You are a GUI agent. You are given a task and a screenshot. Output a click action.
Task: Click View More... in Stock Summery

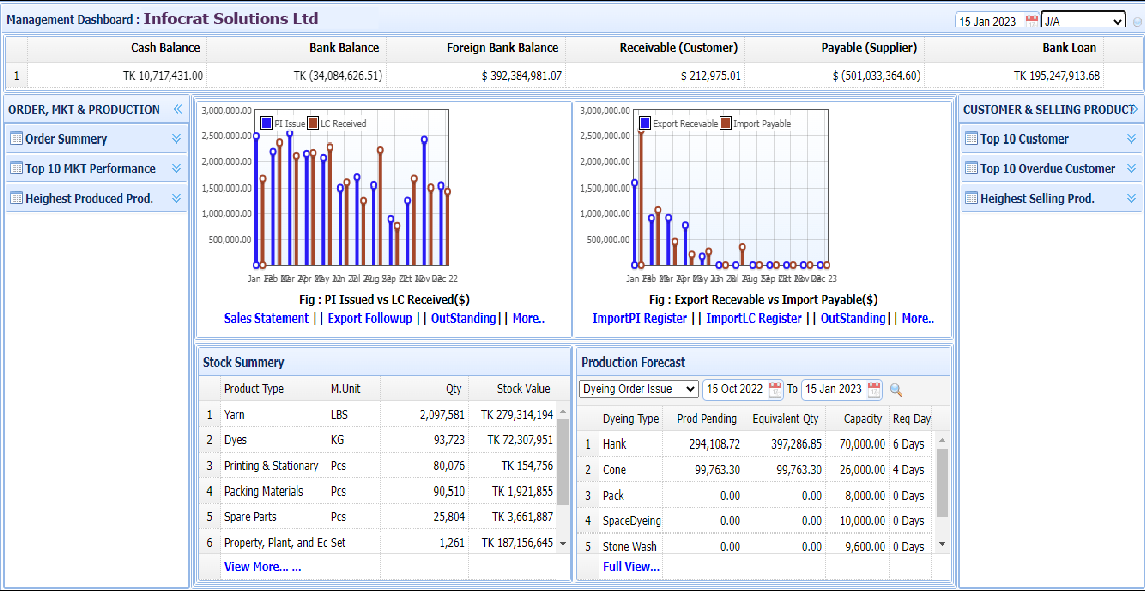[x=262, y=566]
